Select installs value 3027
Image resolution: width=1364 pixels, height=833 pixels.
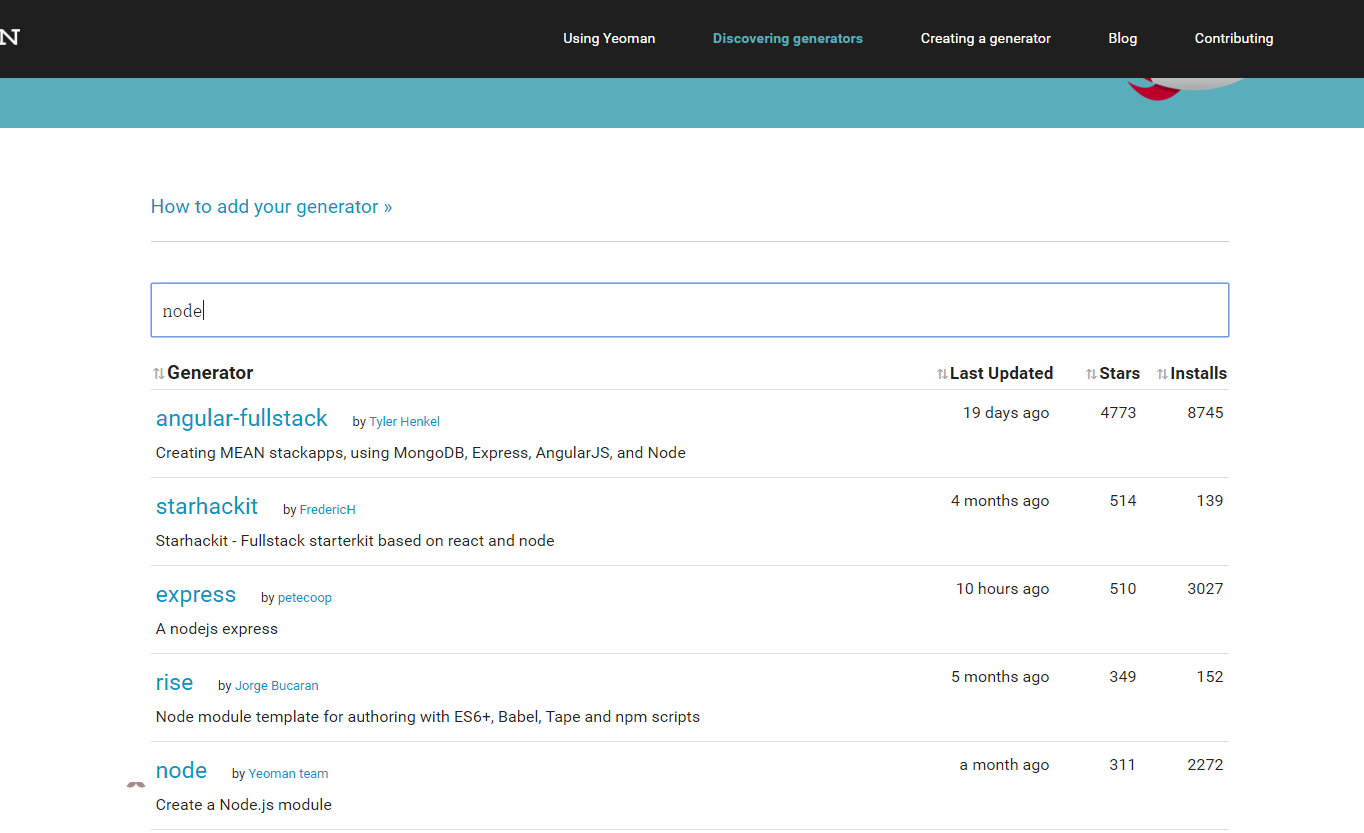(1205, 589)
